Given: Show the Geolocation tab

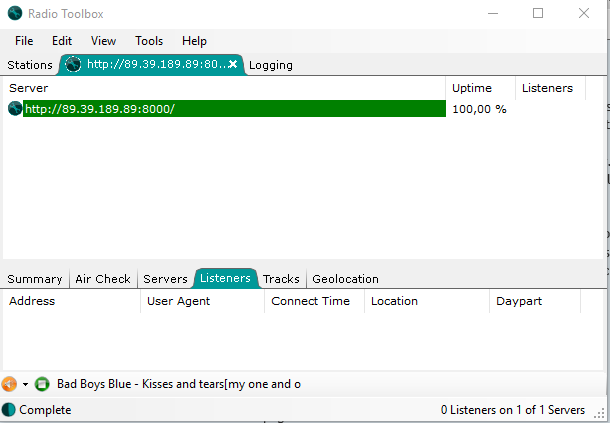Looking at the screenshot, I should (345, 279).
